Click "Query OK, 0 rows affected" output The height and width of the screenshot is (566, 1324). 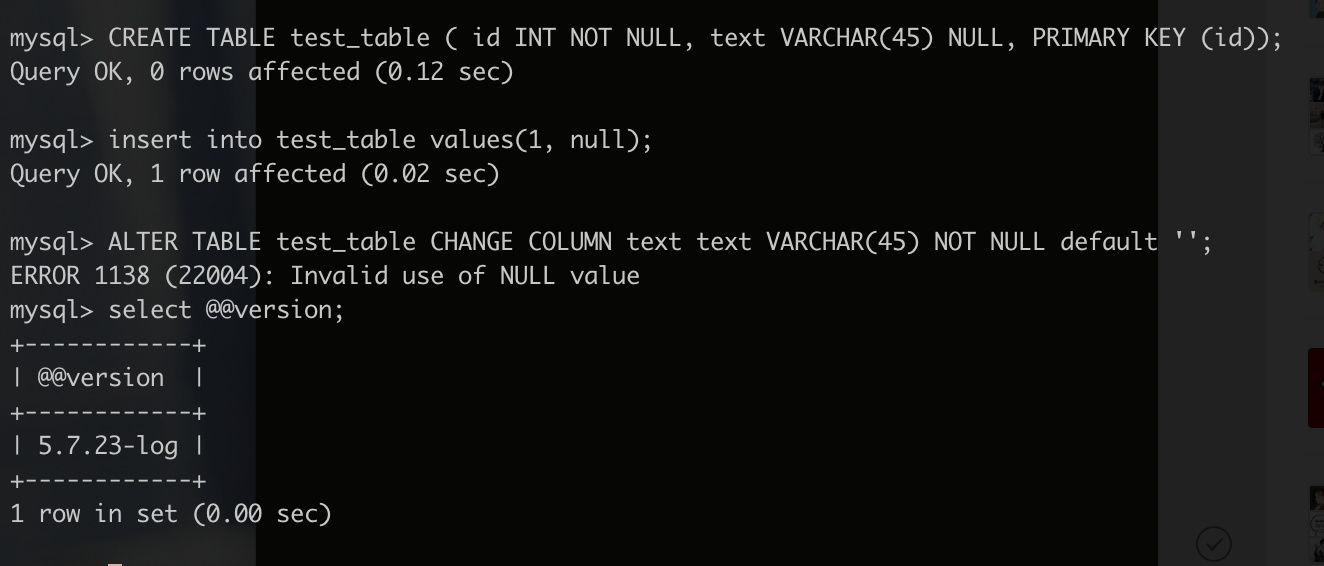(x=261, y=72)
